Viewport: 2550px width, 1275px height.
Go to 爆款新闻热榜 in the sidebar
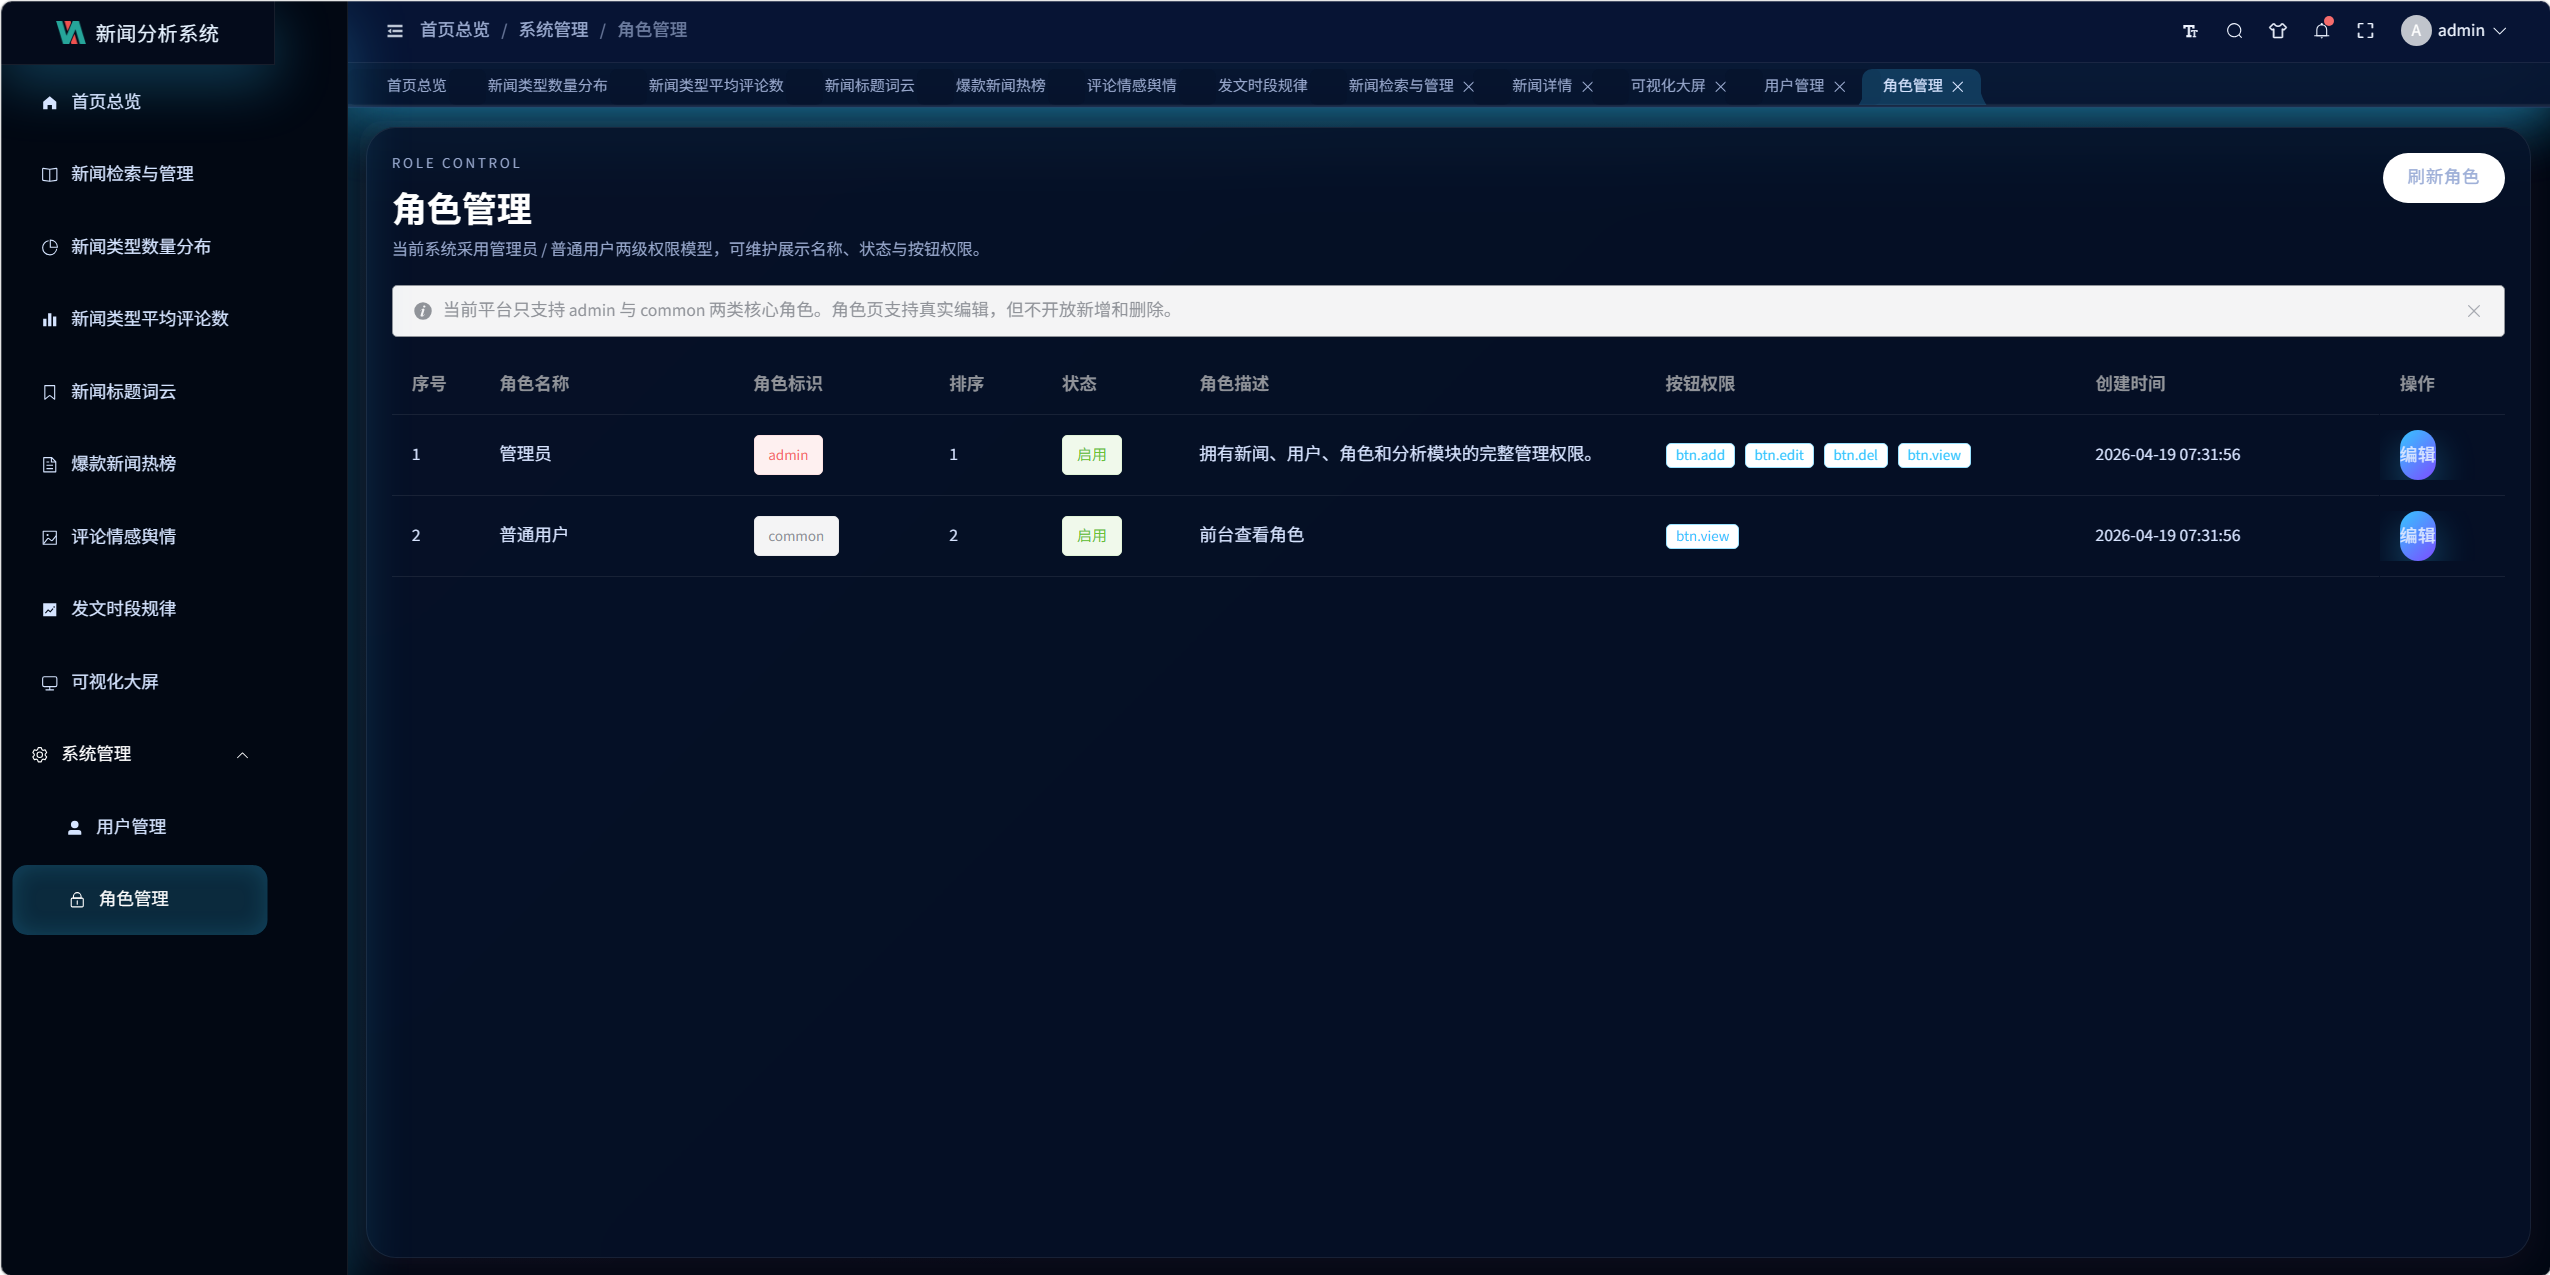point(123,464)
